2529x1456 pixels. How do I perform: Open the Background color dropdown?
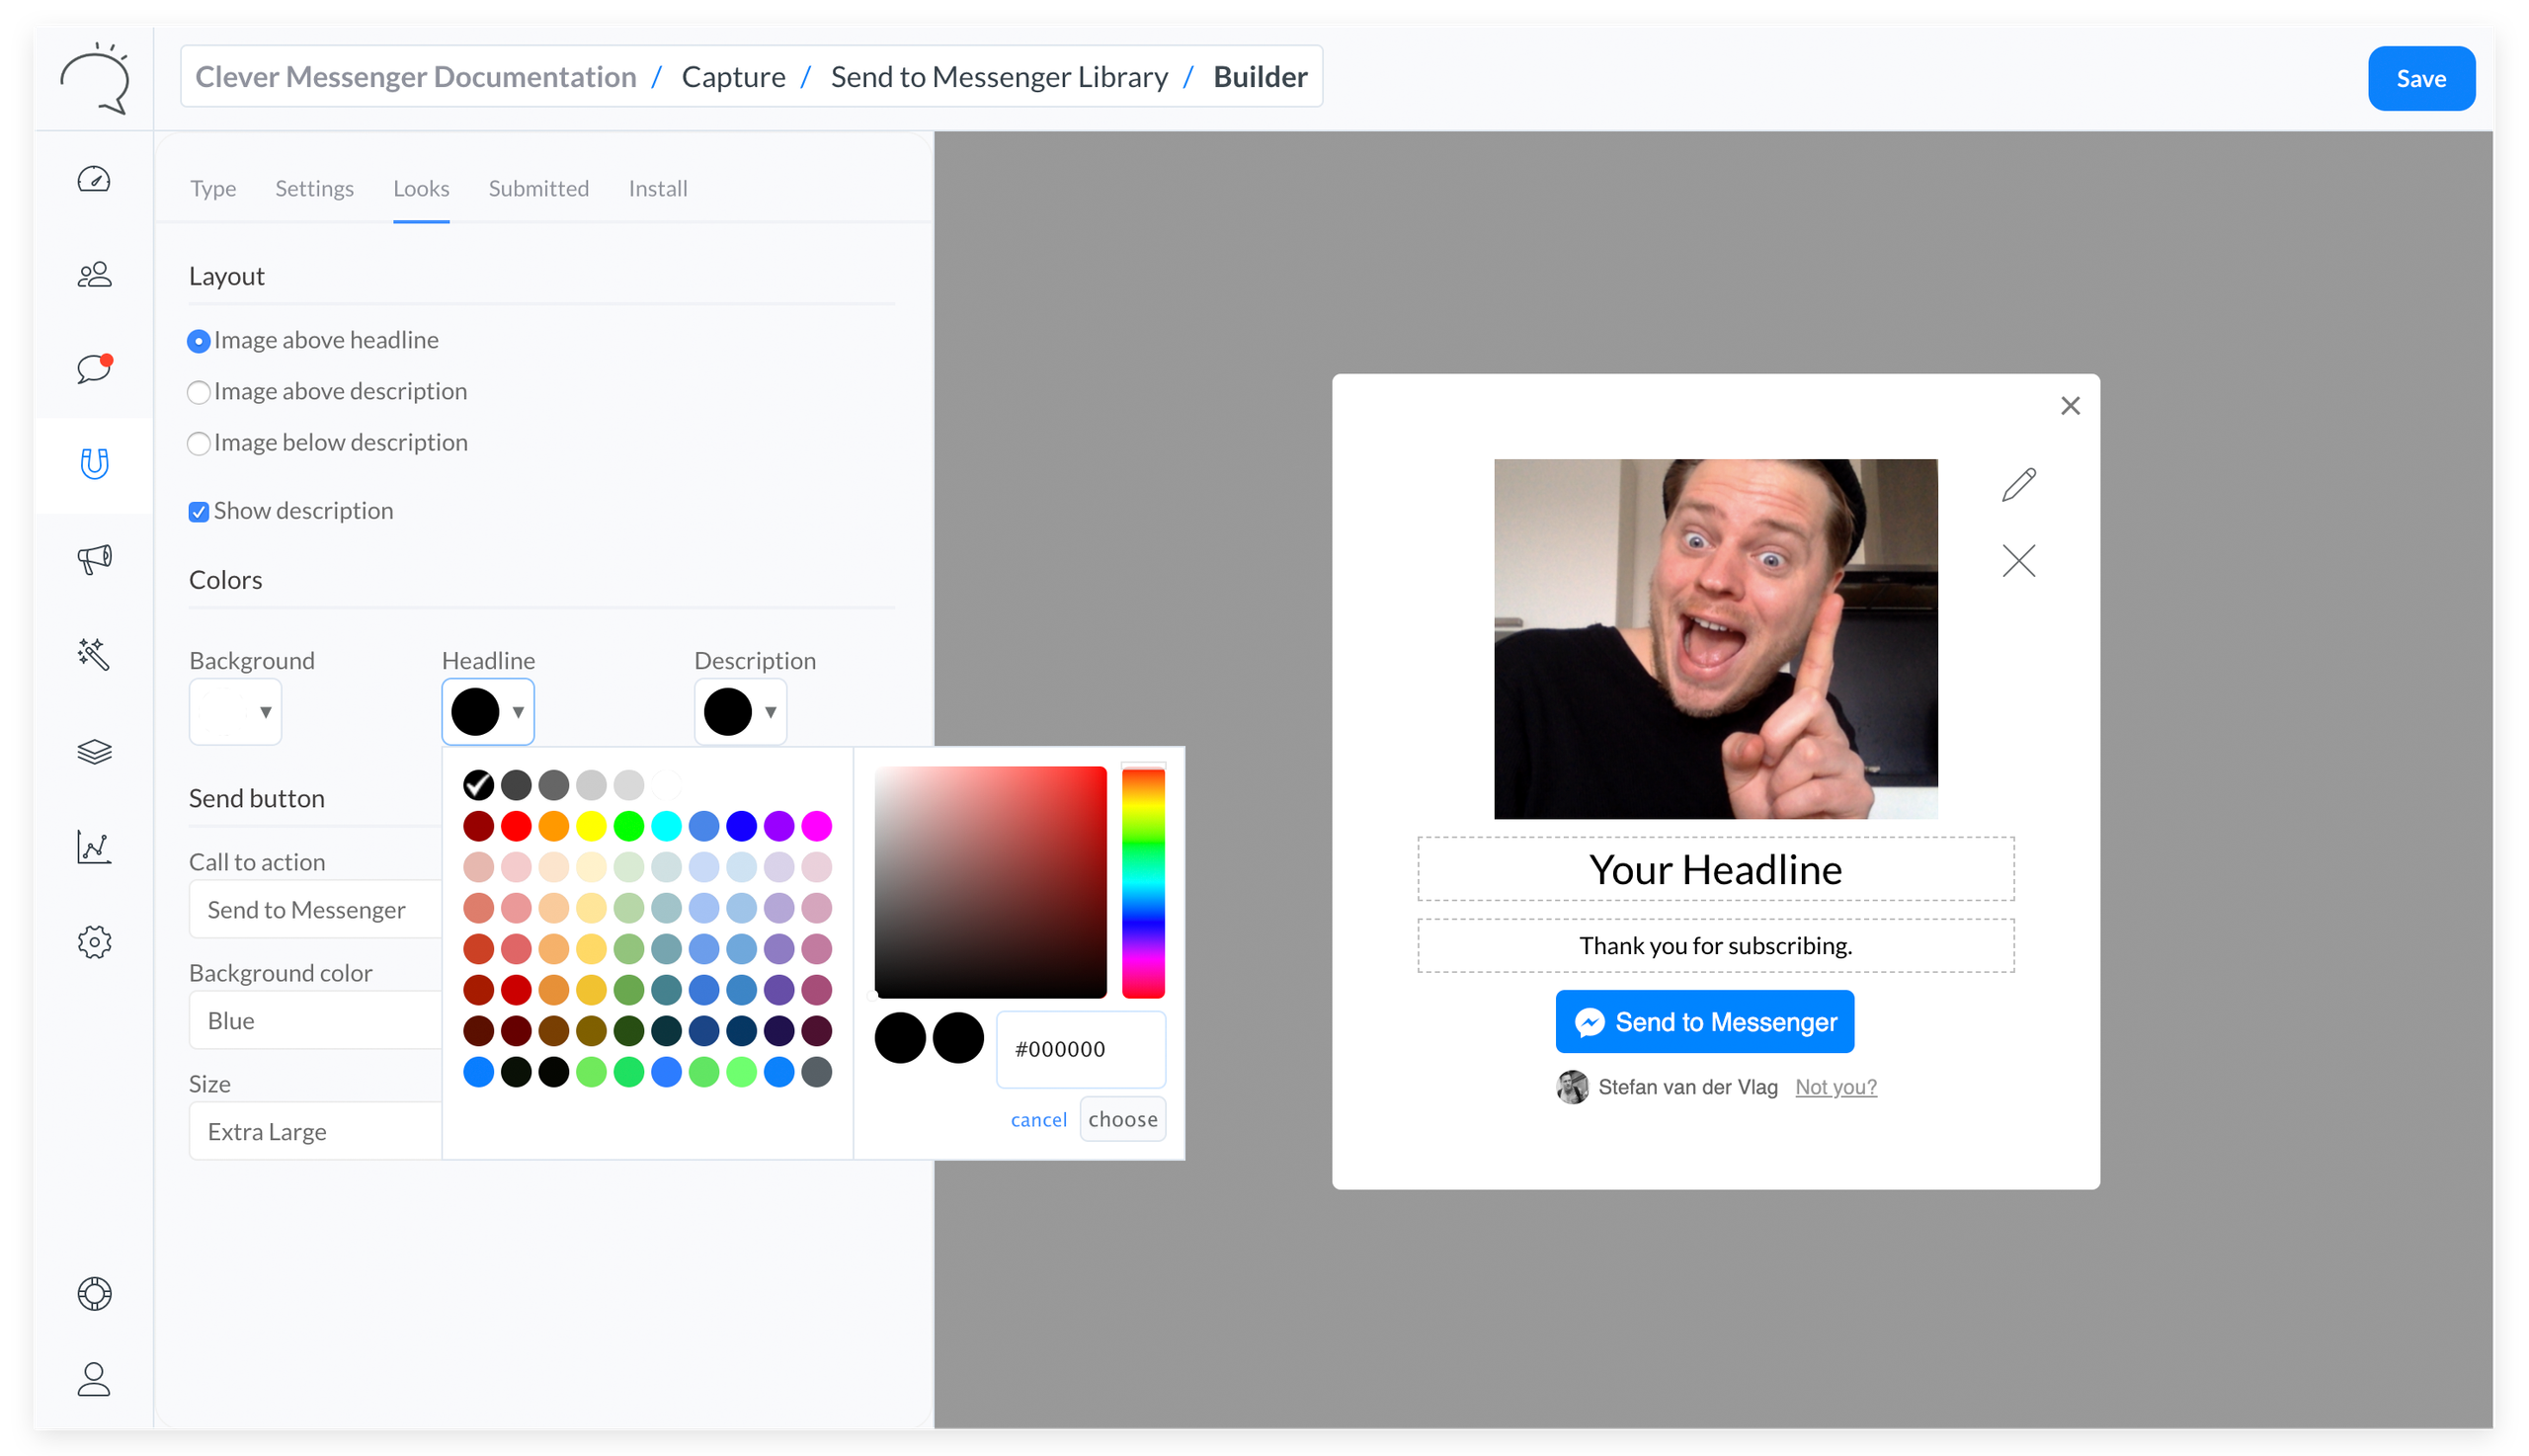[x=236, y=712]
